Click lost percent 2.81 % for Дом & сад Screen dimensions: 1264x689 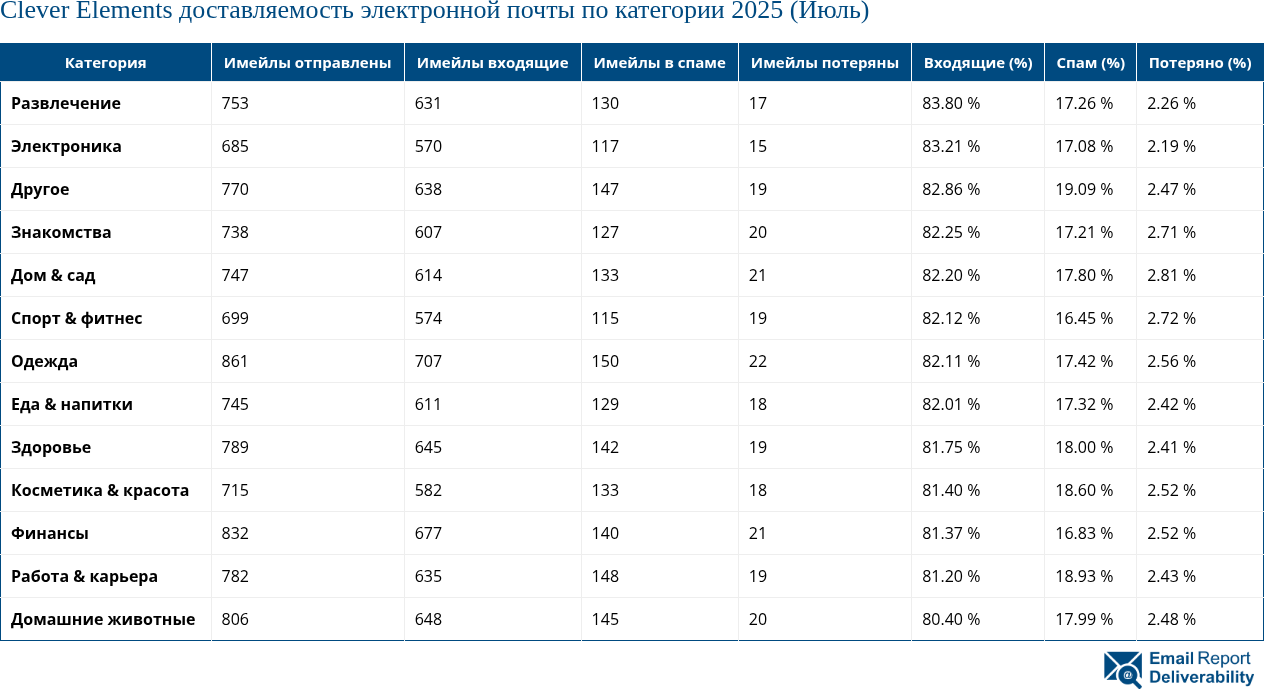pyautogui.click(x=1171, y=275)
